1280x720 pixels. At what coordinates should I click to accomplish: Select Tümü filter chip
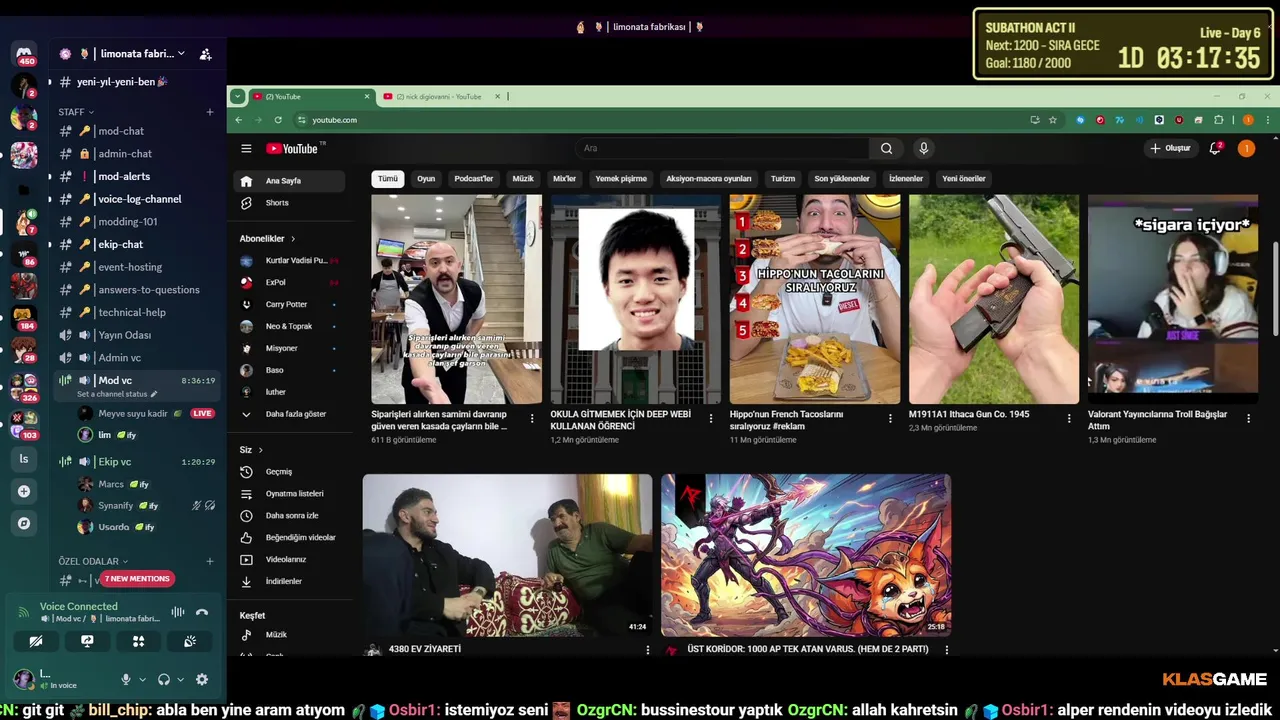[387, 179]
